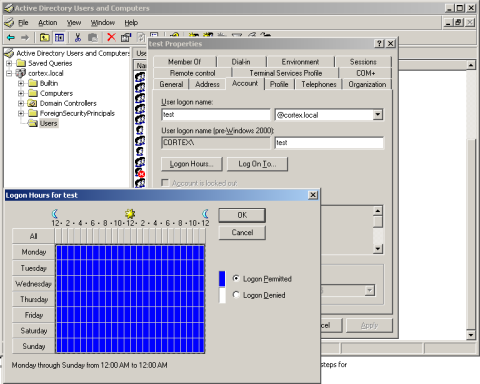Expand the Saved Queries node
This screenshot has width=480, height=384.
(9, 63)
